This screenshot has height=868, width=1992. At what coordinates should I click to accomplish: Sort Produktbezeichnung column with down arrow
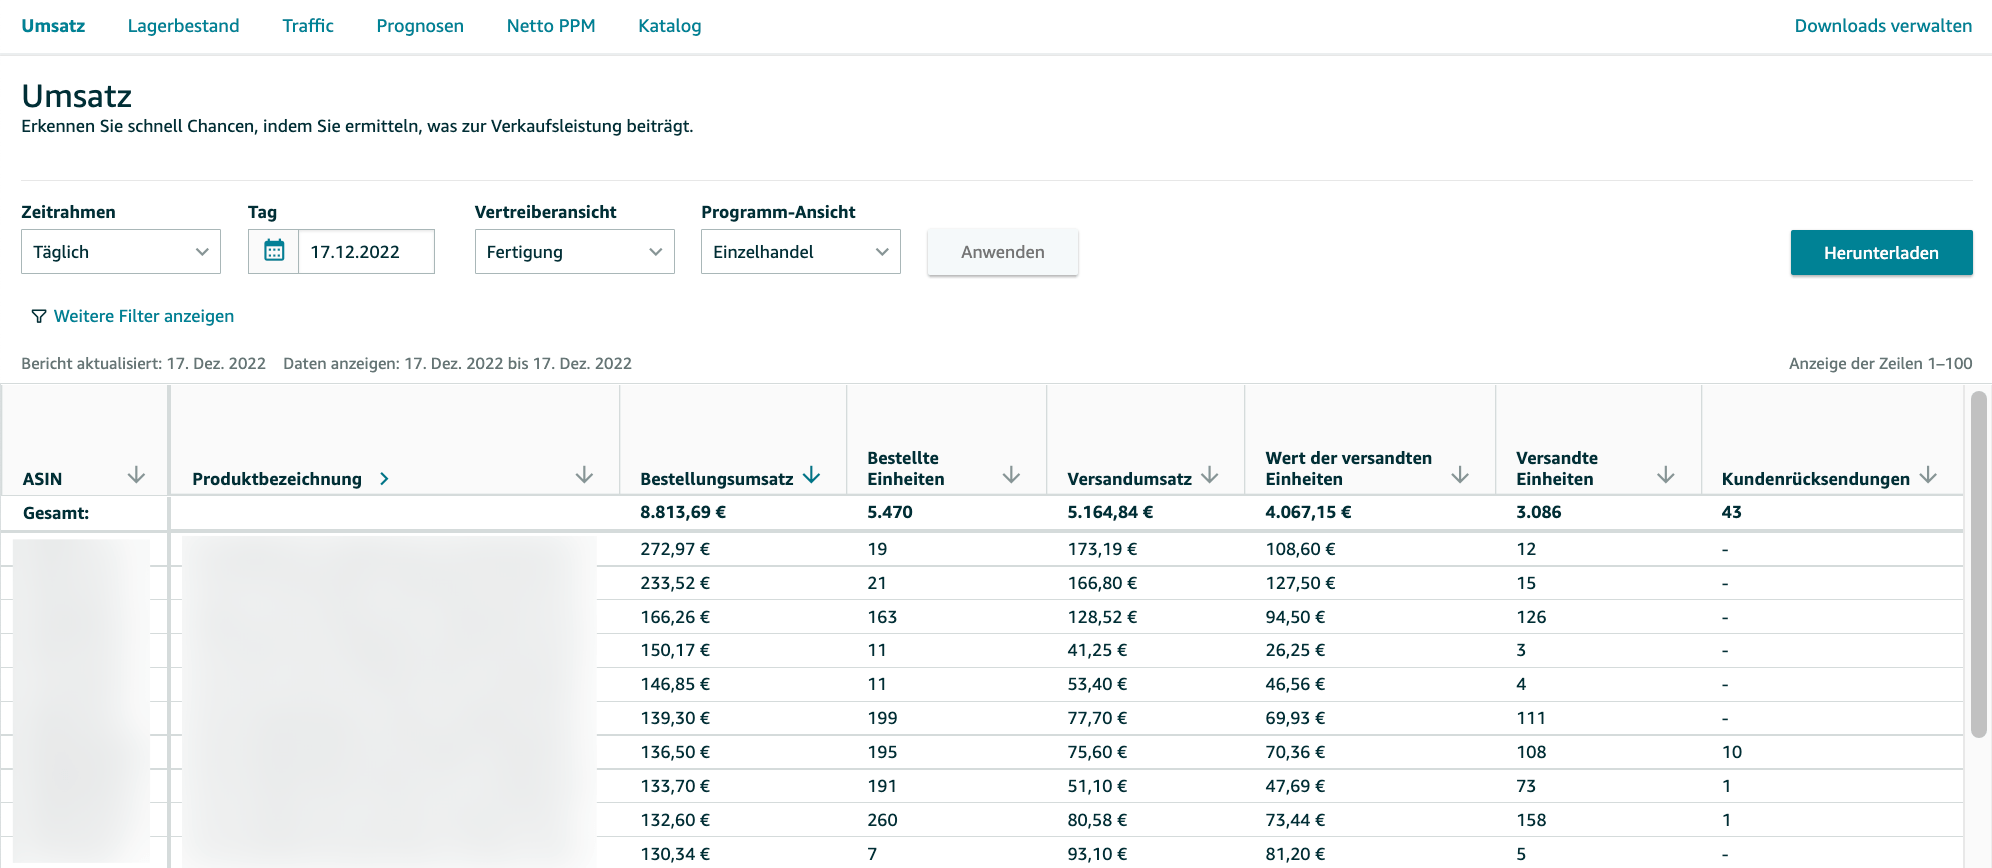[x=585, y=475]
